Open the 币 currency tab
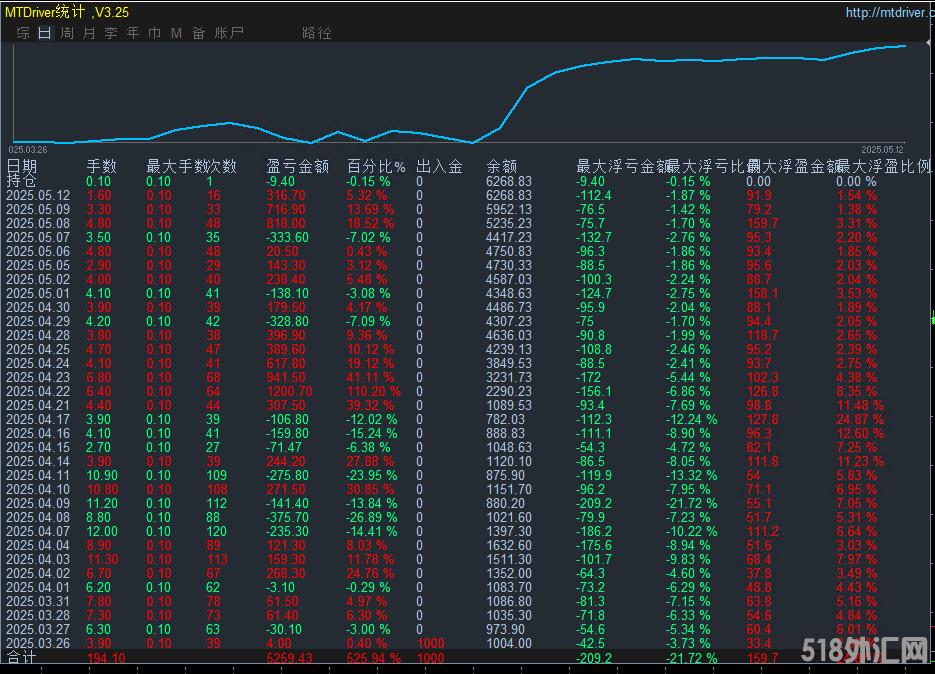This screenshot has height=674, width=935. (154, 33)
